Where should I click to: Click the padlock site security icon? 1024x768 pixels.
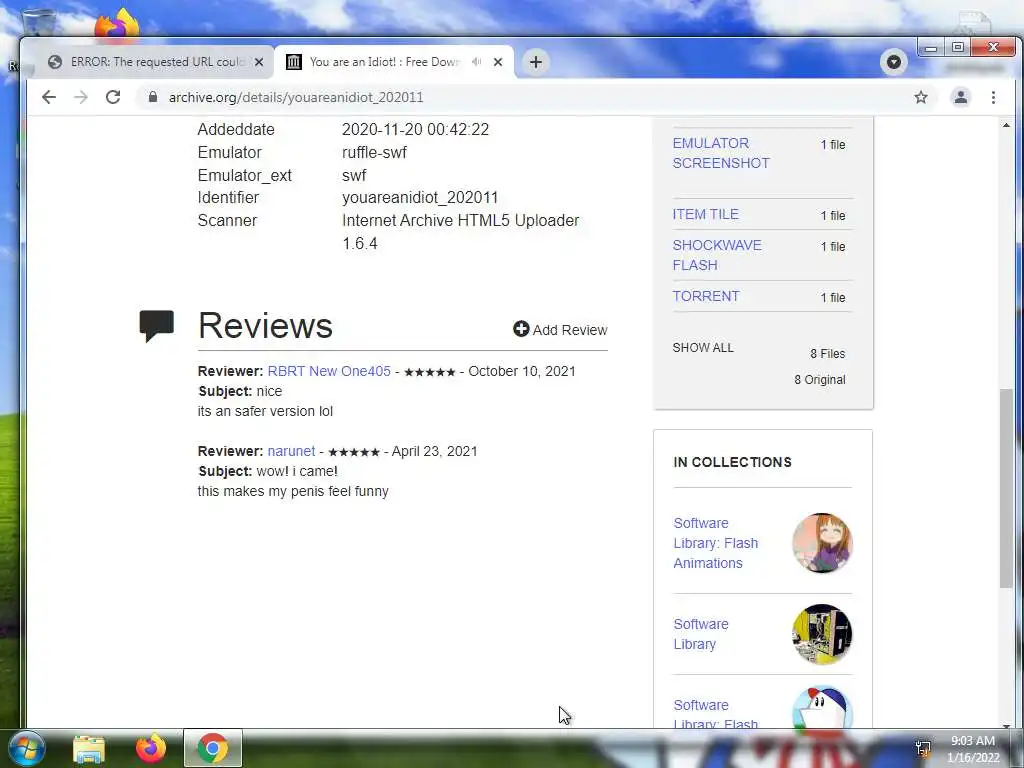153,97
